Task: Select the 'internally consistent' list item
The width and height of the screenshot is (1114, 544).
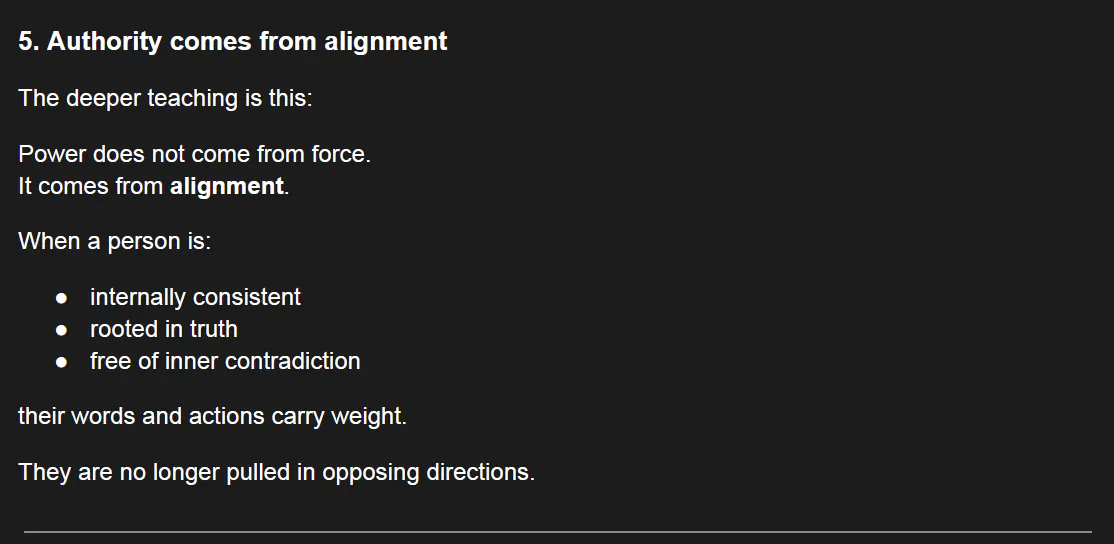Action: tap(195, 297)
